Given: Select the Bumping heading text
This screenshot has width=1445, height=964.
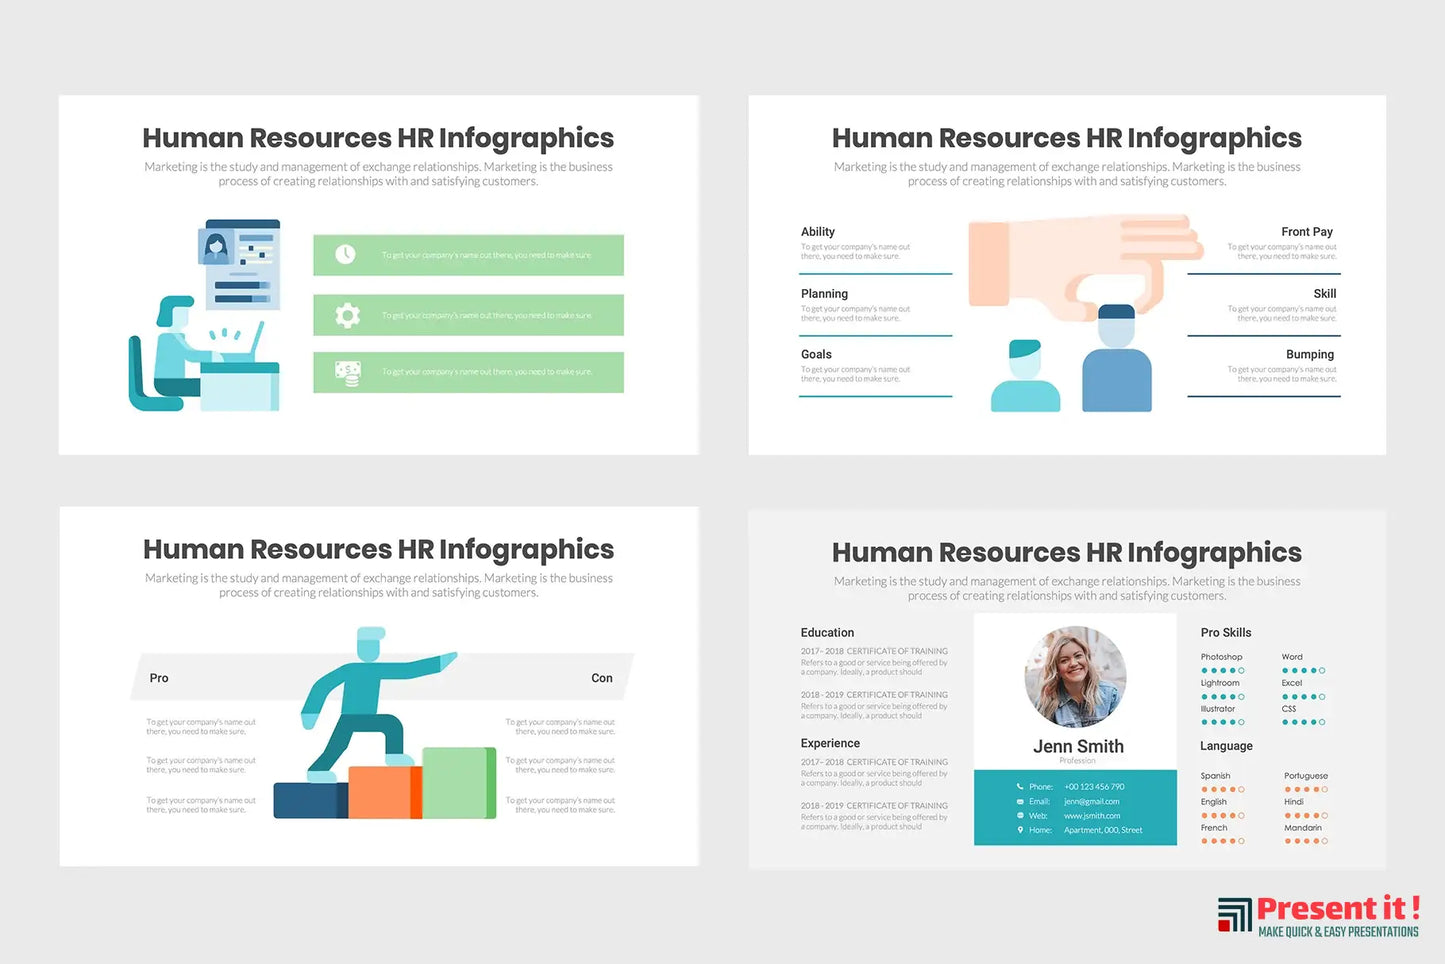Looking at the screenshot, I should click(x=1309, y=355).
